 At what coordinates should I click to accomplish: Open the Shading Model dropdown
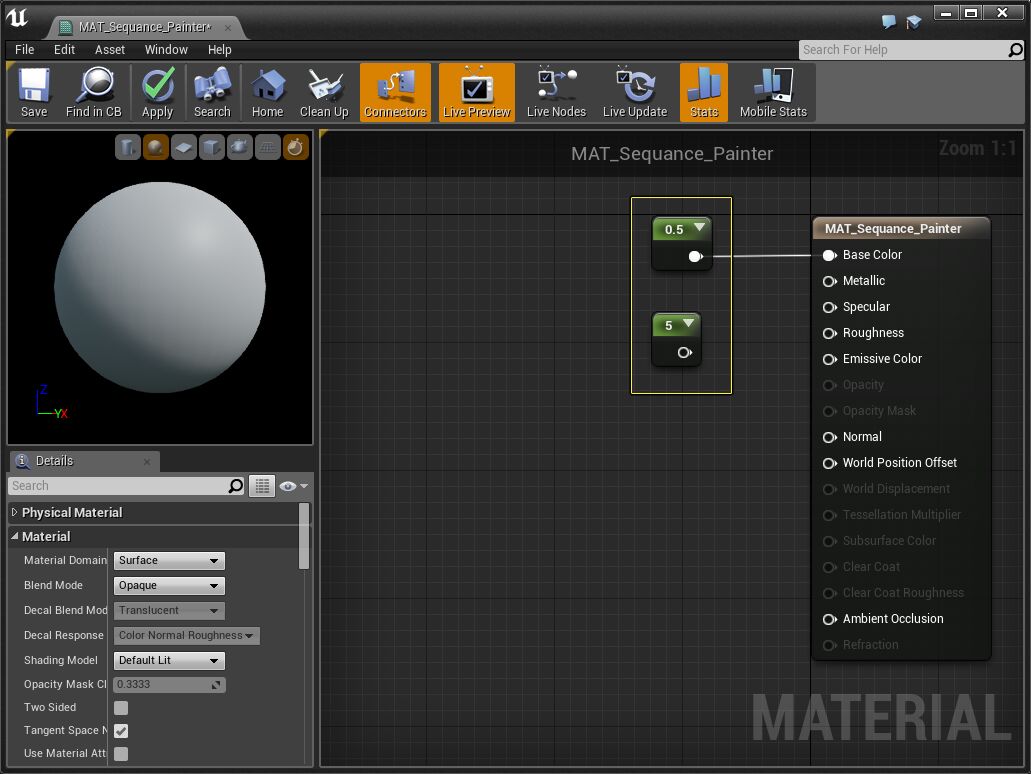(169, 661)
